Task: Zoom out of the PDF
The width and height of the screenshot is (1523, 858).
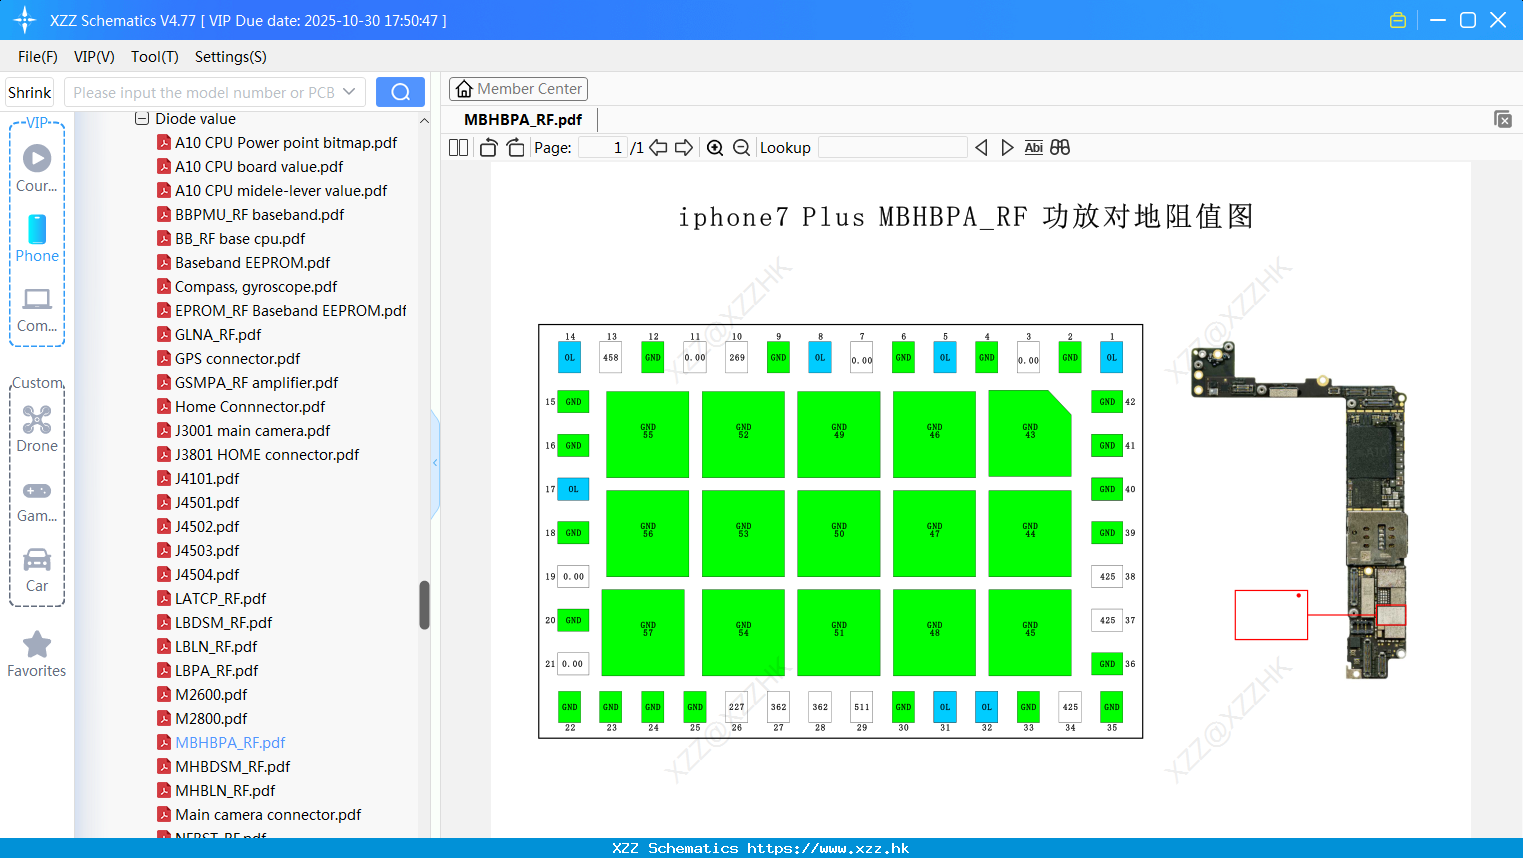Action: click(x=741, y=148)
